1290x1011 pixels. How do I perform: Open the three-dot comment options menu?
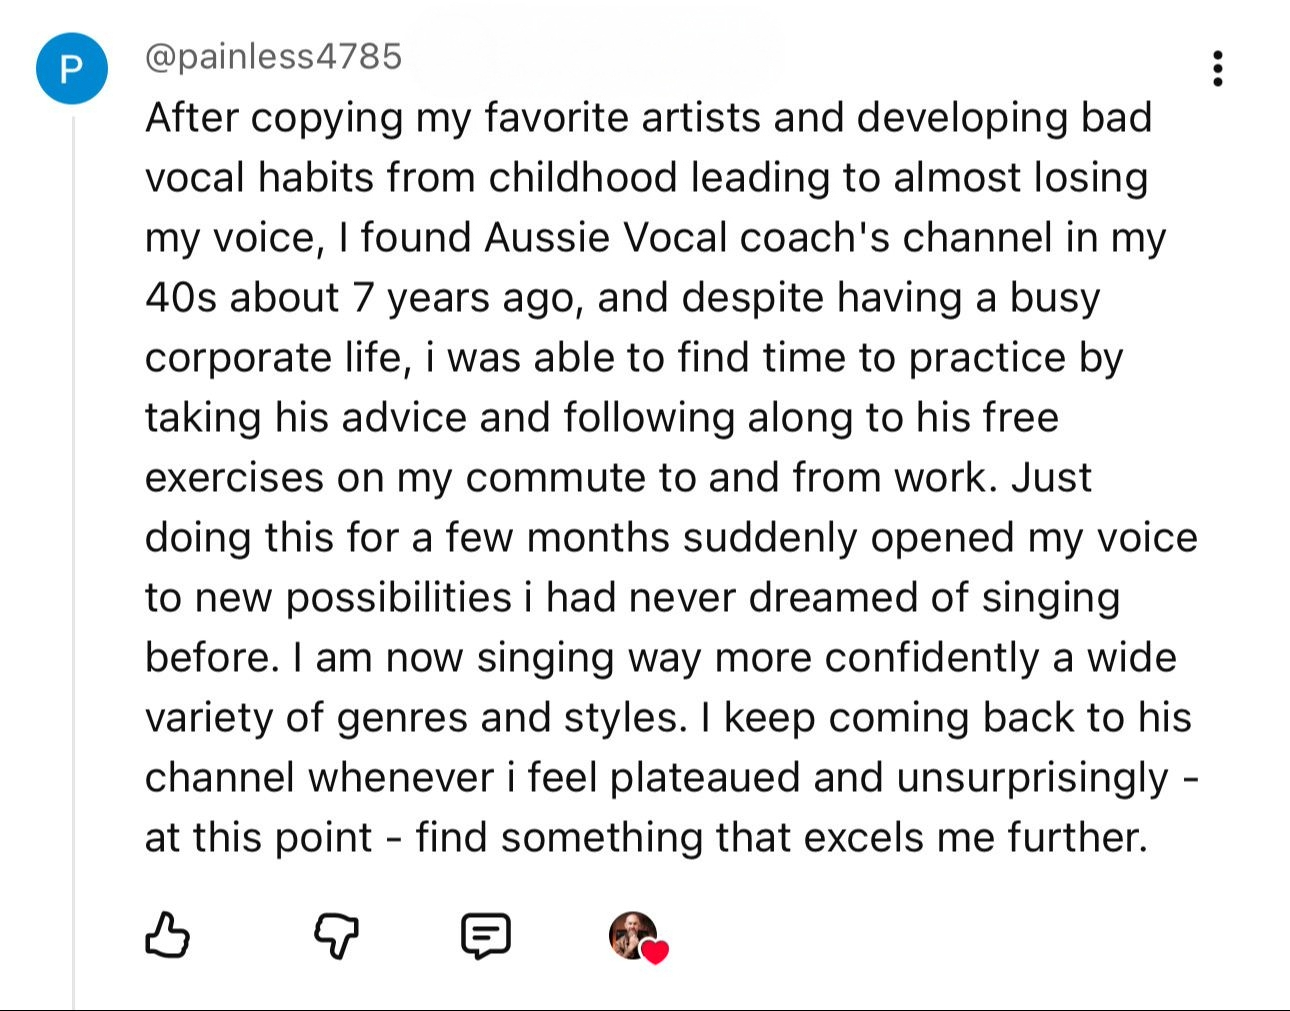[x=1217, y=68]
